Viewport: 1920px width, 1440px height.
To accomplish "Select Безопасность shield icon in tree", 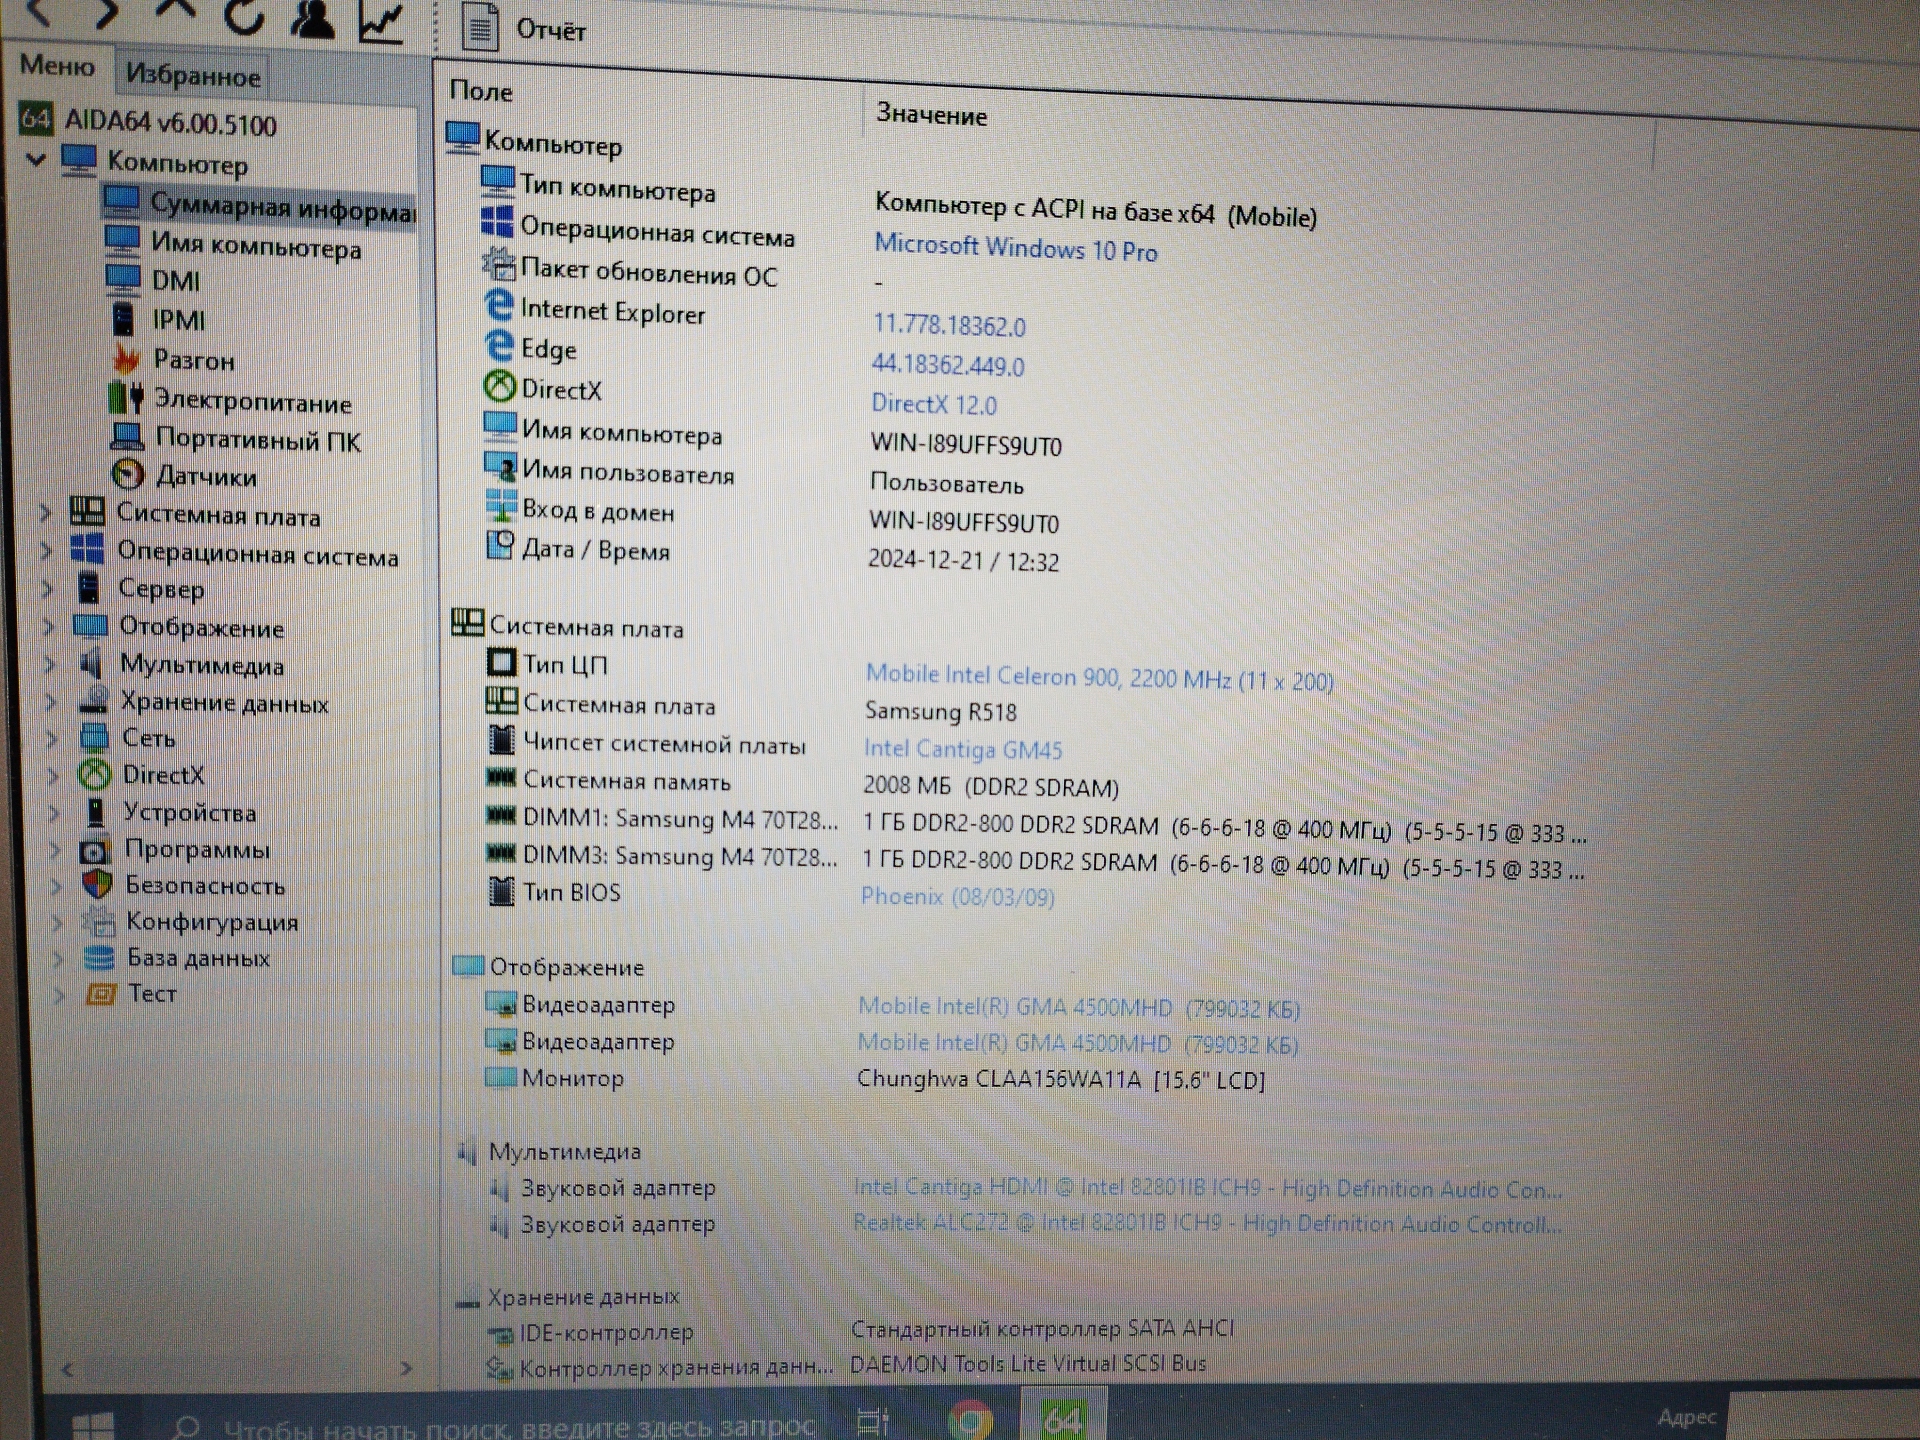I will 97,885.
